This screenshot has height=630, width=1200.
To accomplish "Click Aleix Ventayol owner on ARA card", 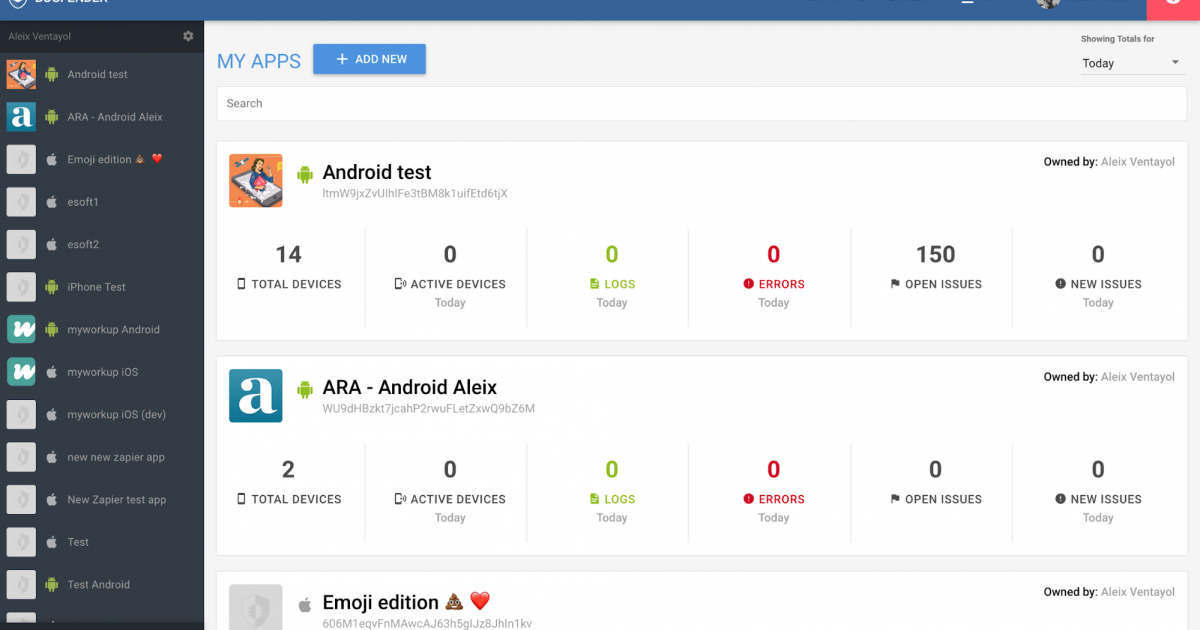I will [x=1138, y=377].
